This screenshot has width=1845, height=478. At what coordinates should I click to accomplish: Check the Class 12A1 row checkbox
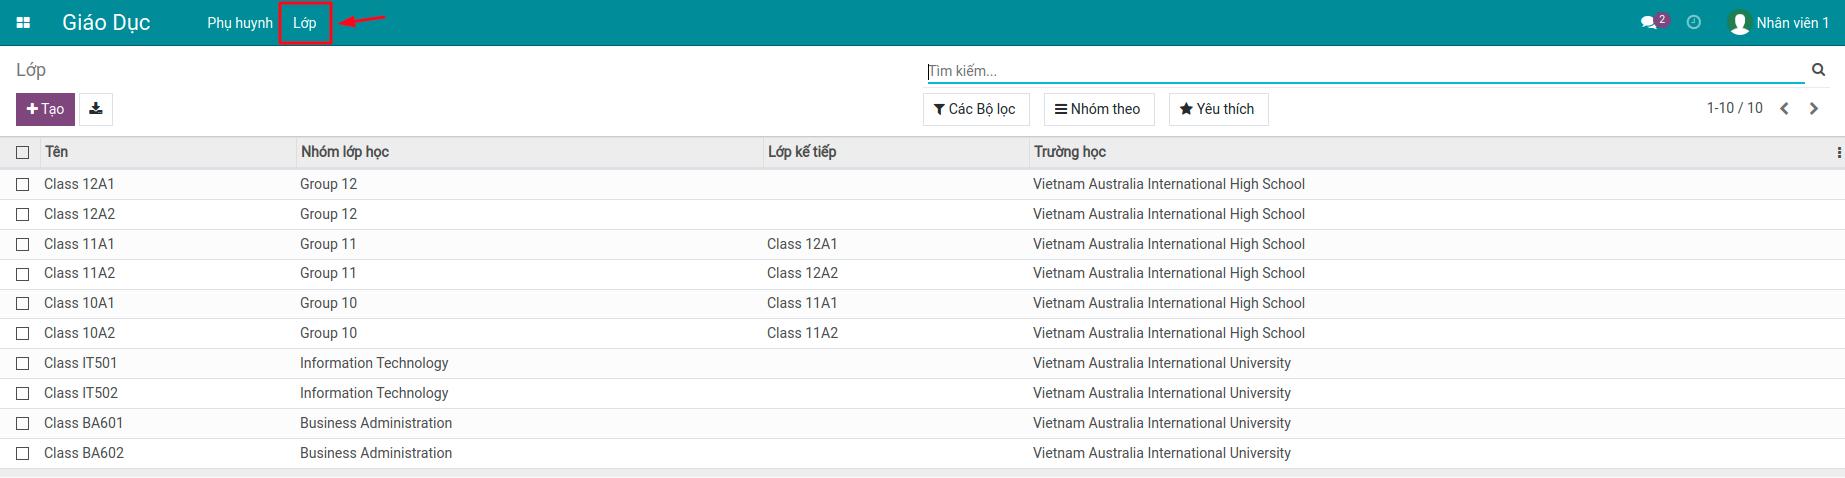pos(23,184)
